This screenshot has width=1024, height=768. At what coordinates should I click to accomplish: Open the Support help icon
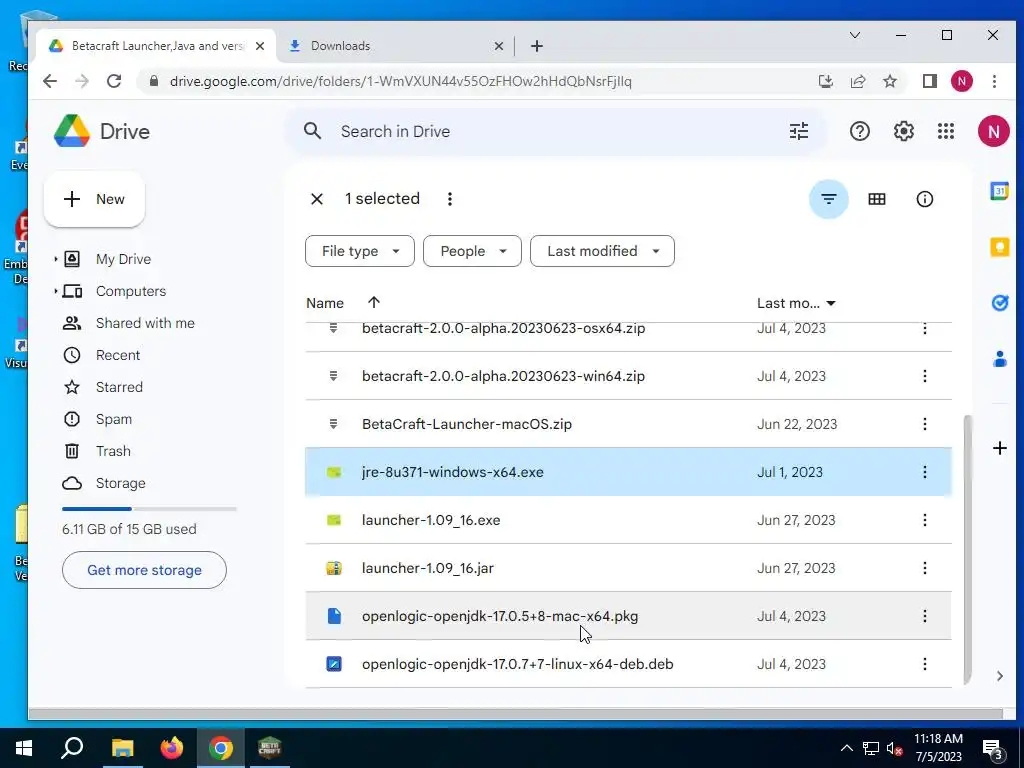(x=859, y=131)
